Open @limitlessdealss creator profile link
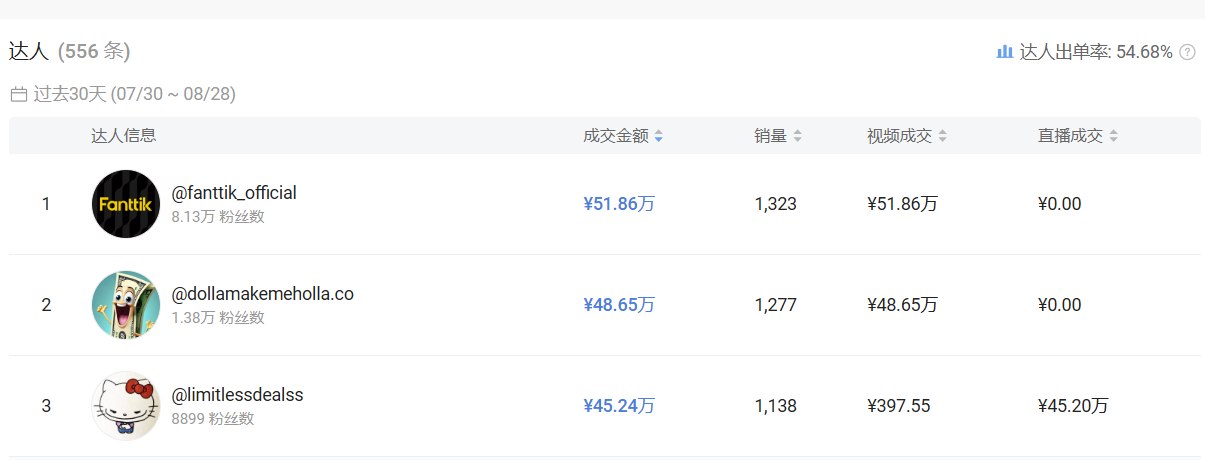Viewport: 1205px width, 460px height. click(x=237, y=395)
